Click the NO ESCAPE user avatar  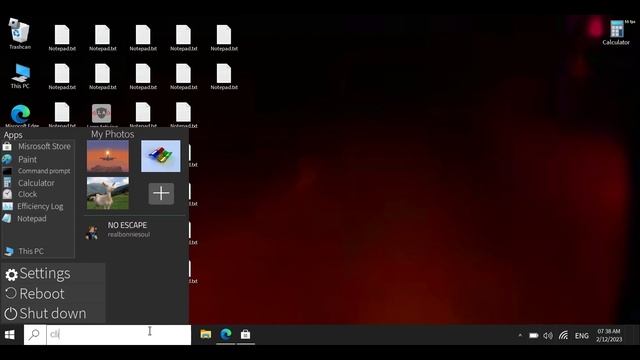tap(92, 232)
